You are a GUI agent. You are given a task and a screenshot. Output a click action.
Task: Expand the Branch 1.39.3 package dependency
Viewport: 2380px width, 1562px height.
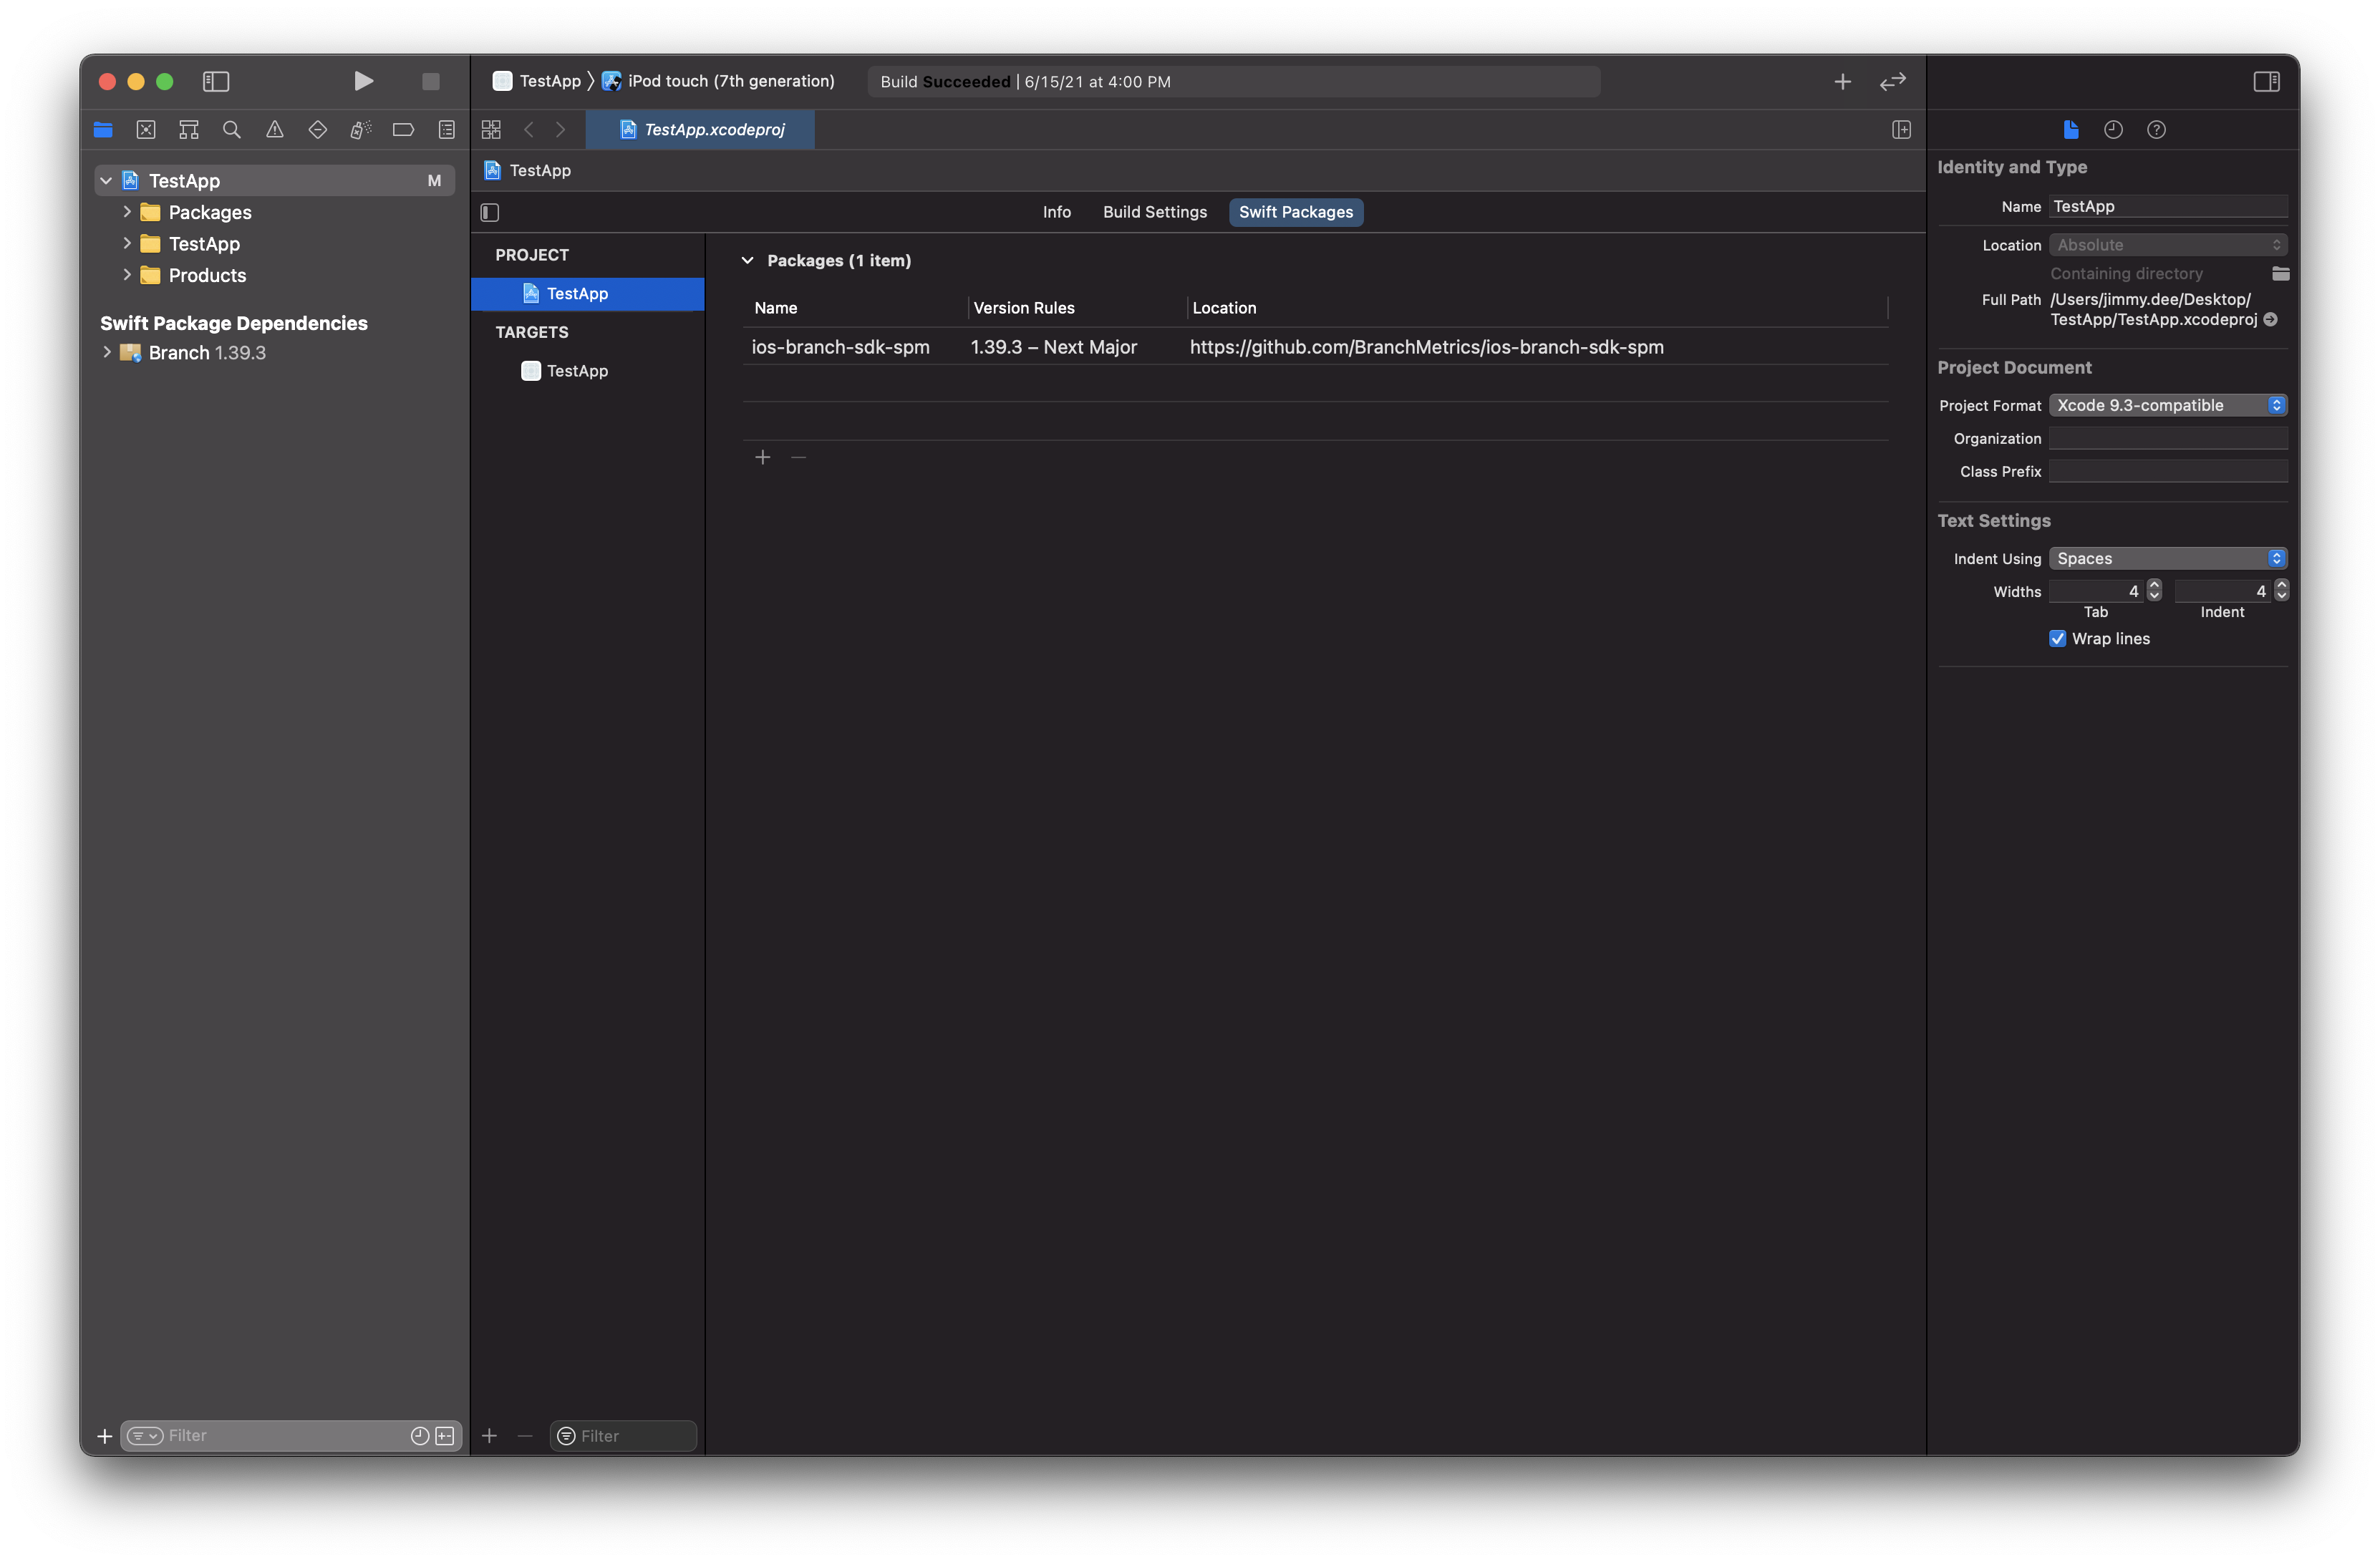click(x=107, y=352)
